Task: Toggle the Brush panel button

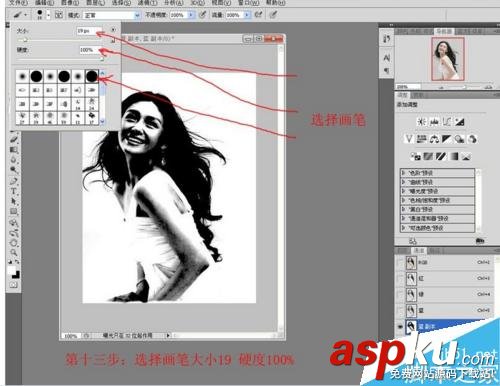Action: pyautogui.click(x=59, y=15)
